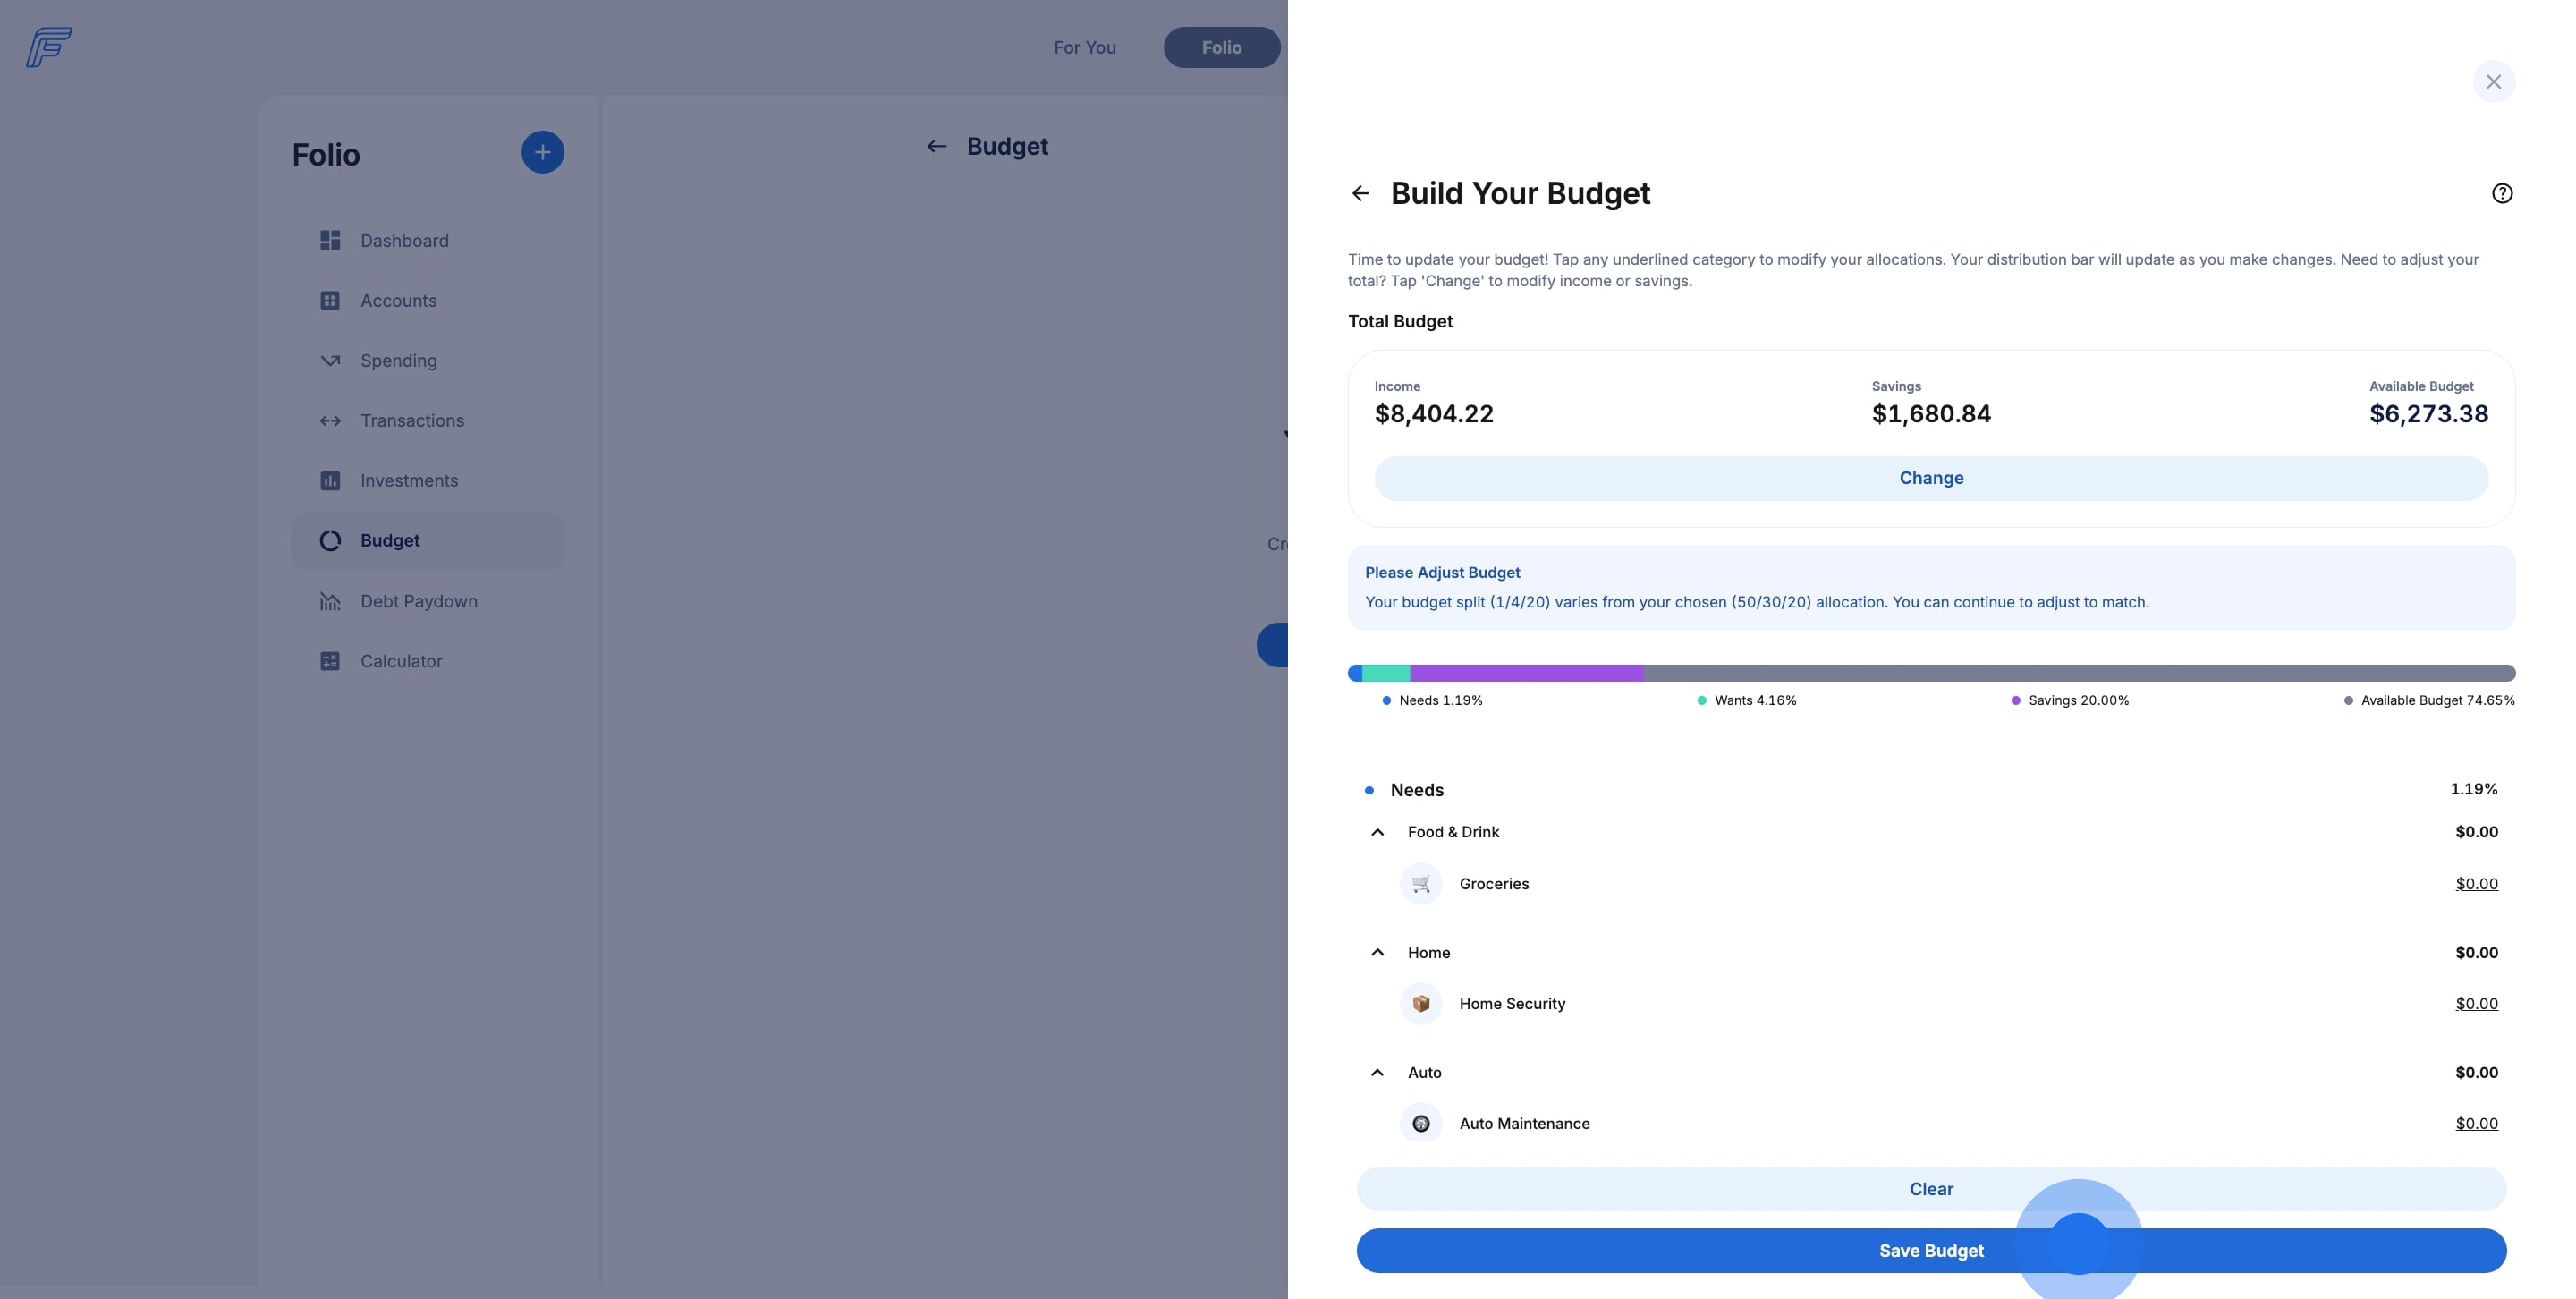Open Dashboard in the sidebar

404,241
